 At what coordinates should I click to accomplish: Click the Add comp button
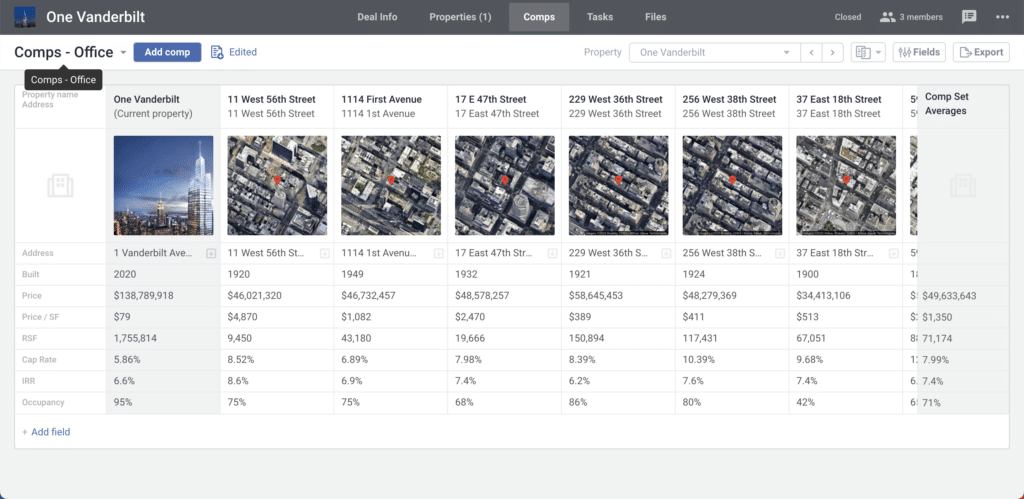click(167, 52)
